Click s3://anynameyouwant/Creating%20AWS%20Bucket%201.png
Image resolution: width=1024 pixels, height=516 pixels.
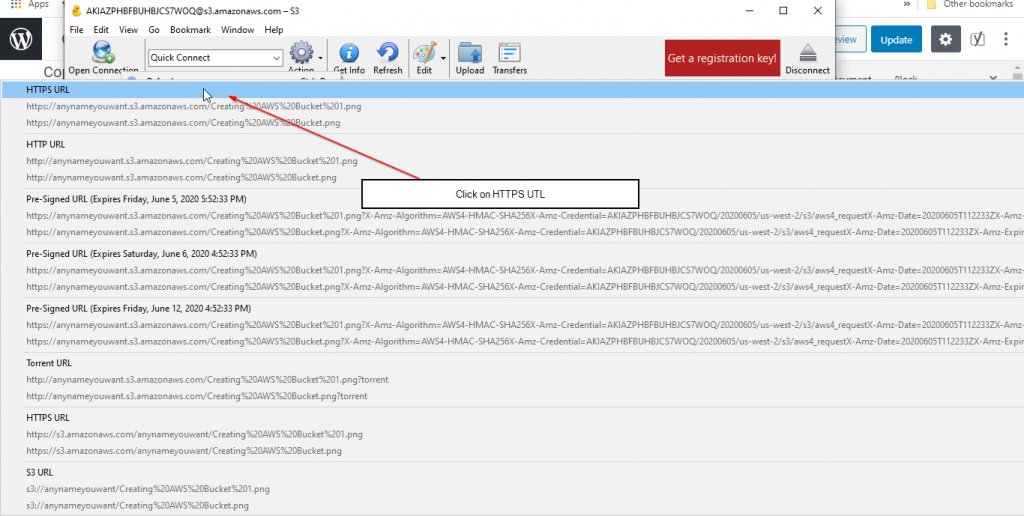[x=148, y=489]
